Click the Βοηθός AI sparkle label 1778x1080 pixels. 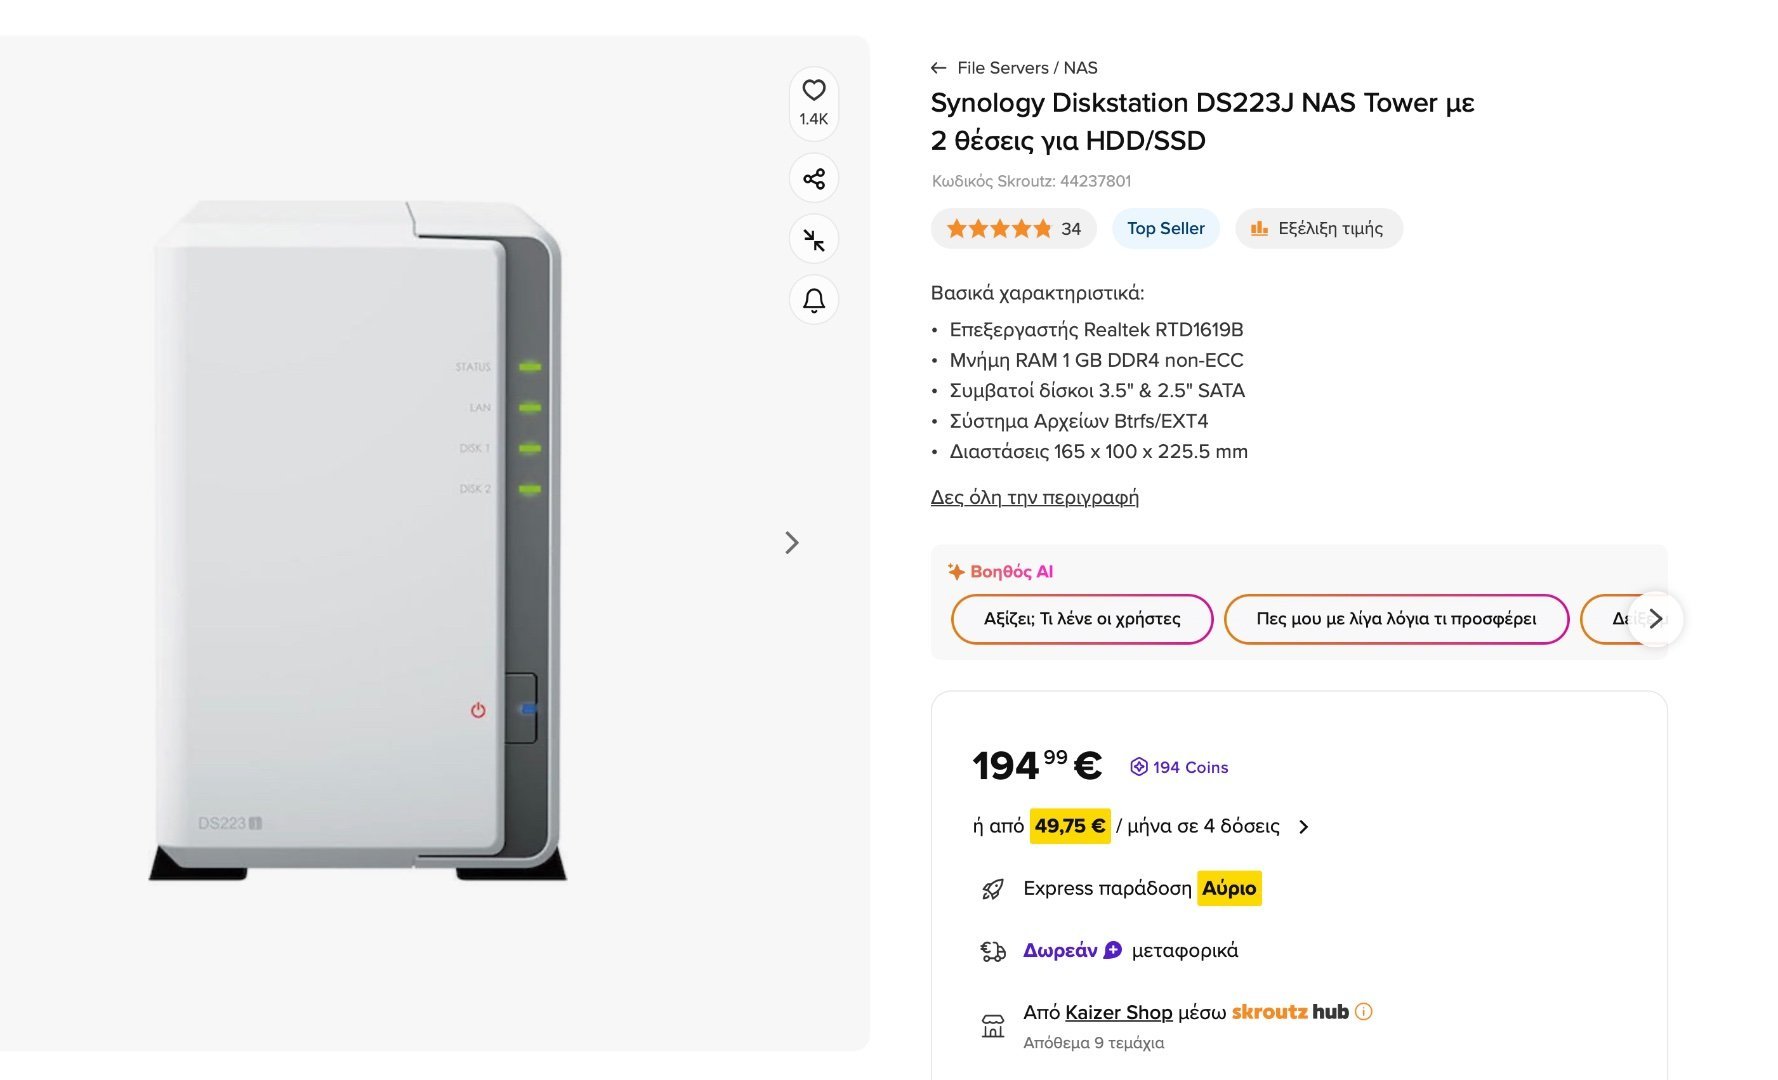pyautogui.click(x=1000, y=572)
